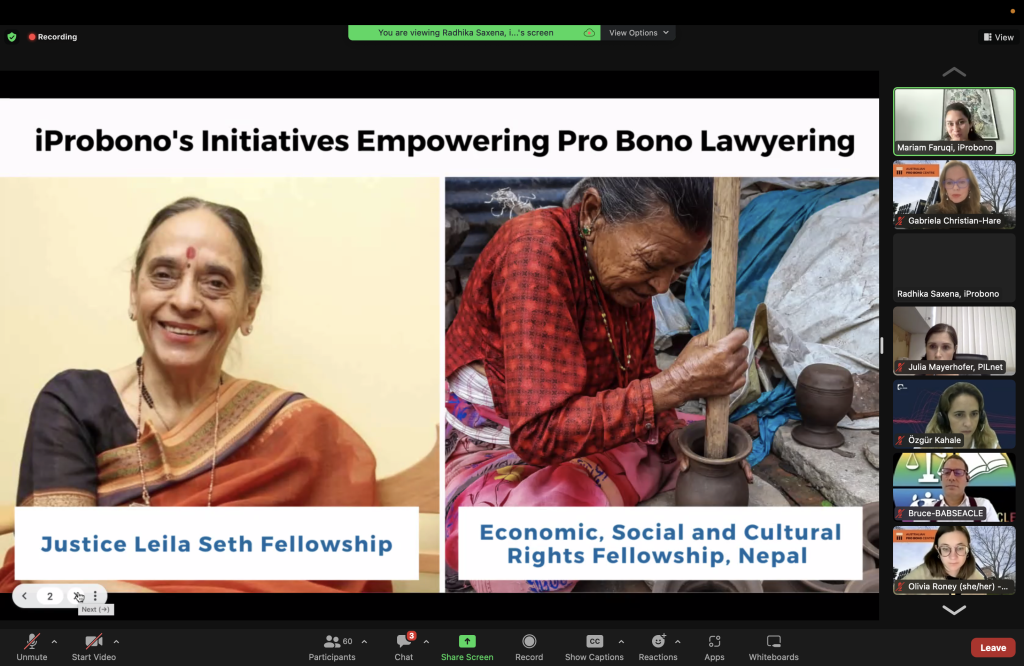Toggle Show Captions

594,647
